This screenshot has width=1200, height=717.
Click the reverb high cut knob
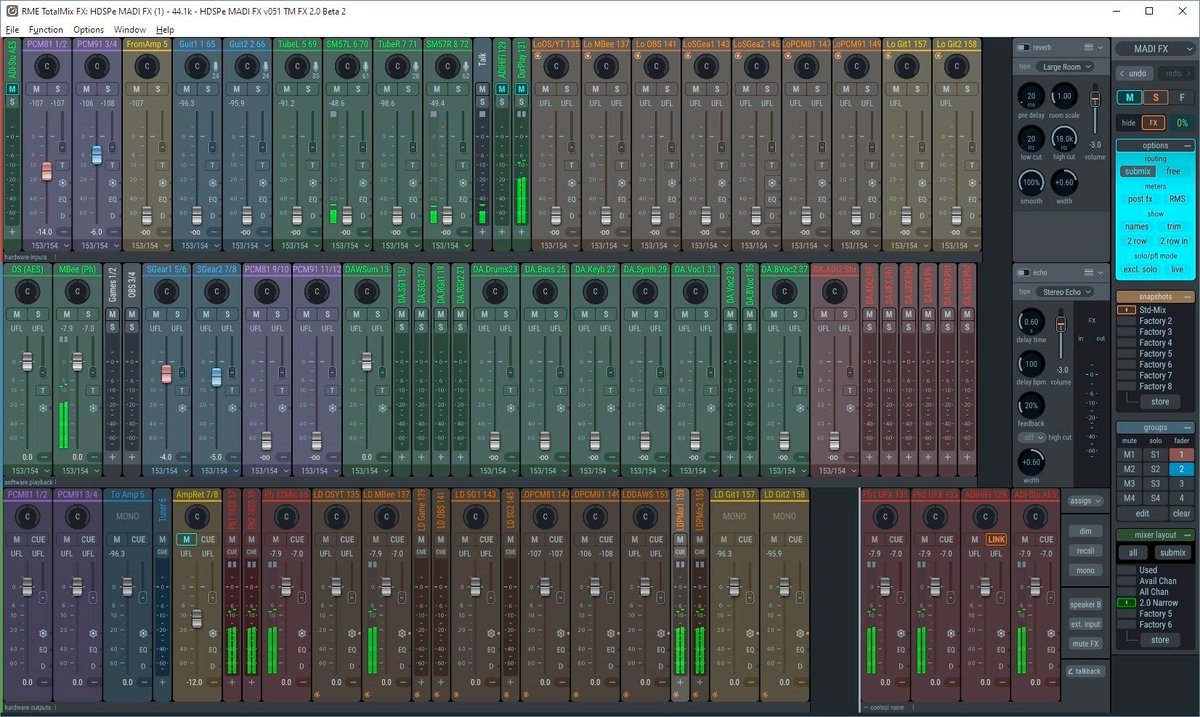pos(1064,139)
